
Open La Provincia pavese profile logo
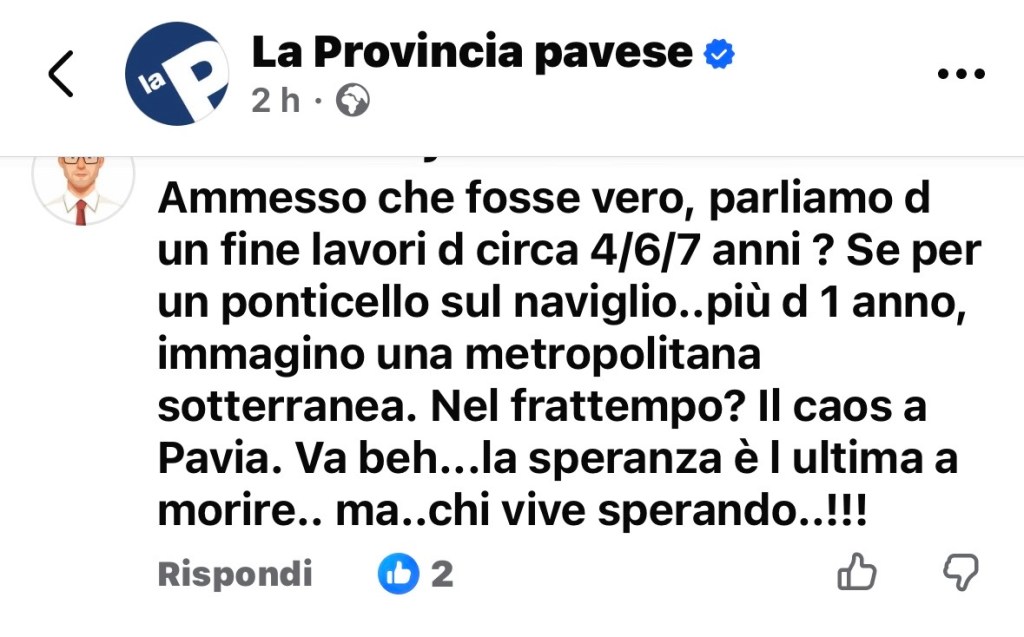[x=177, y=74]
